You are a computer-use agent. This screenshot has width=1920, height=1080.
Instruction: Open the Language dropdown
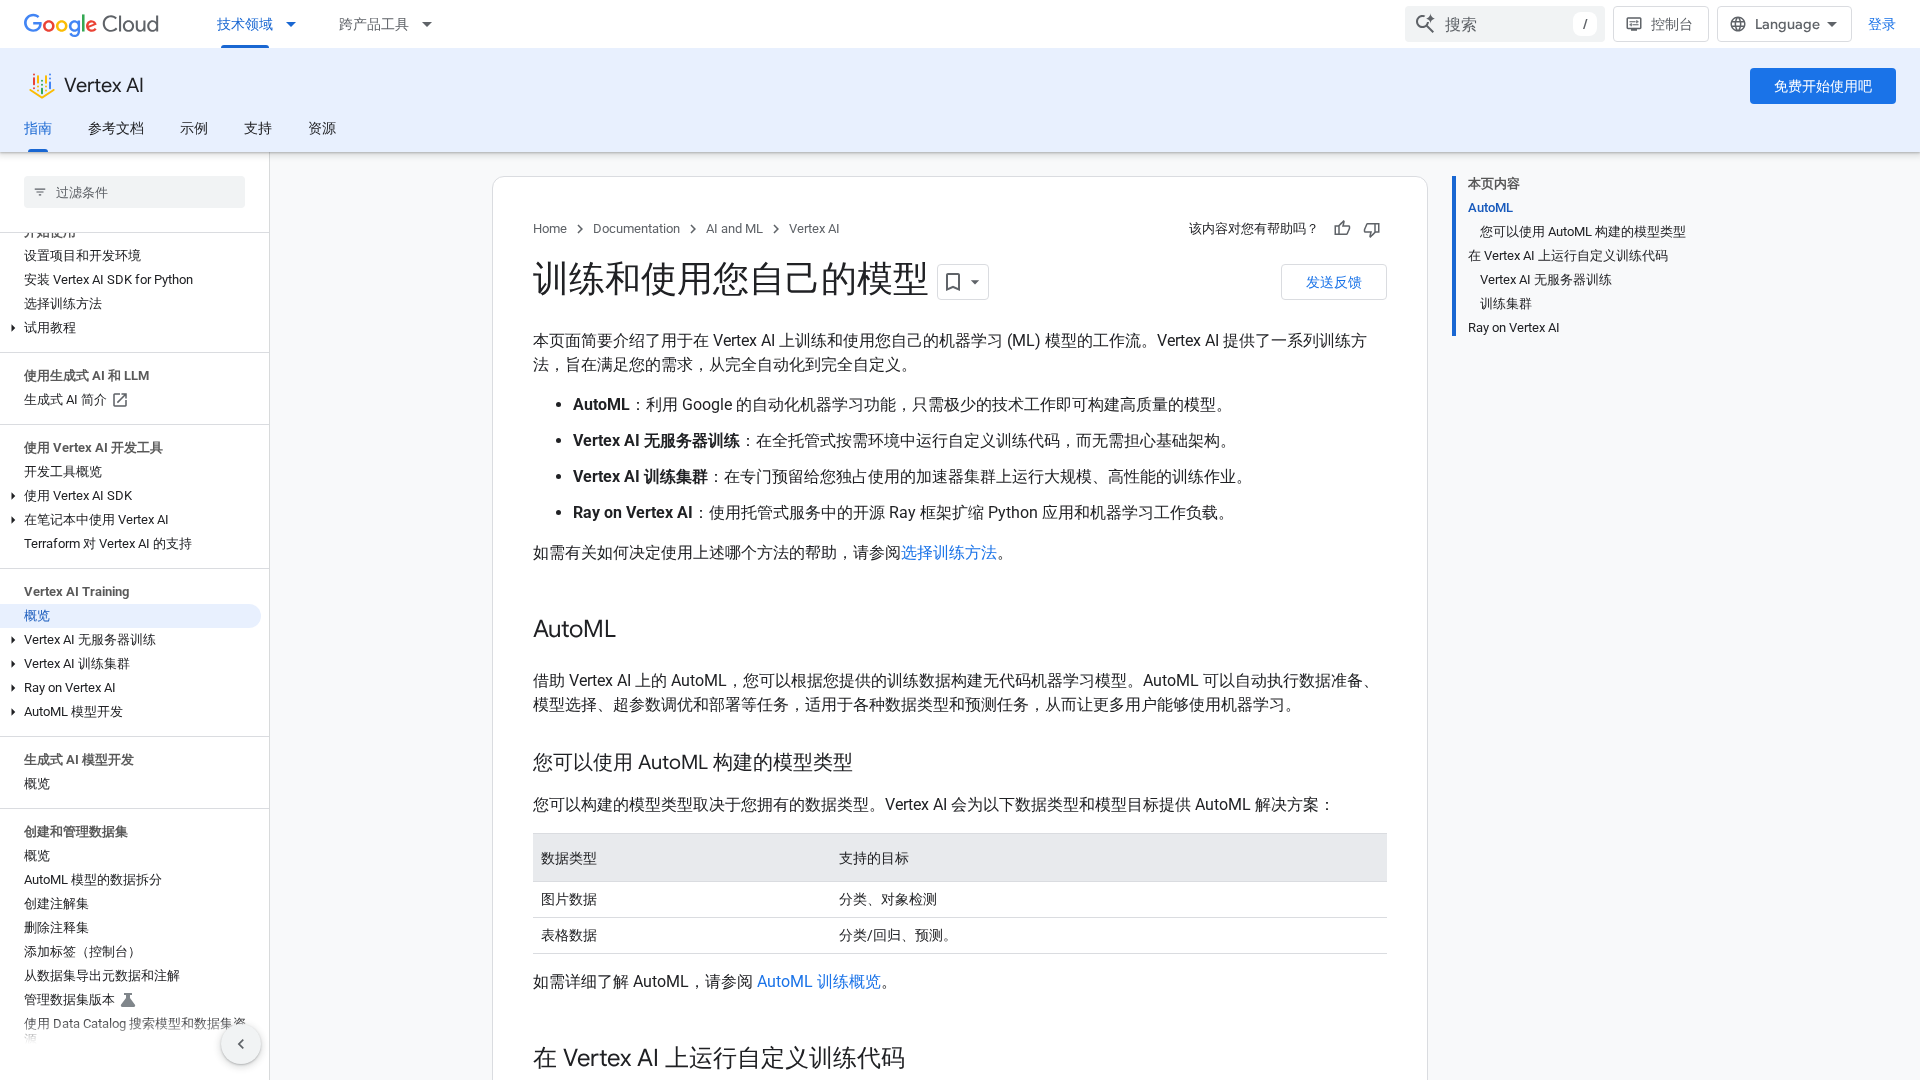click(1784, 24)
